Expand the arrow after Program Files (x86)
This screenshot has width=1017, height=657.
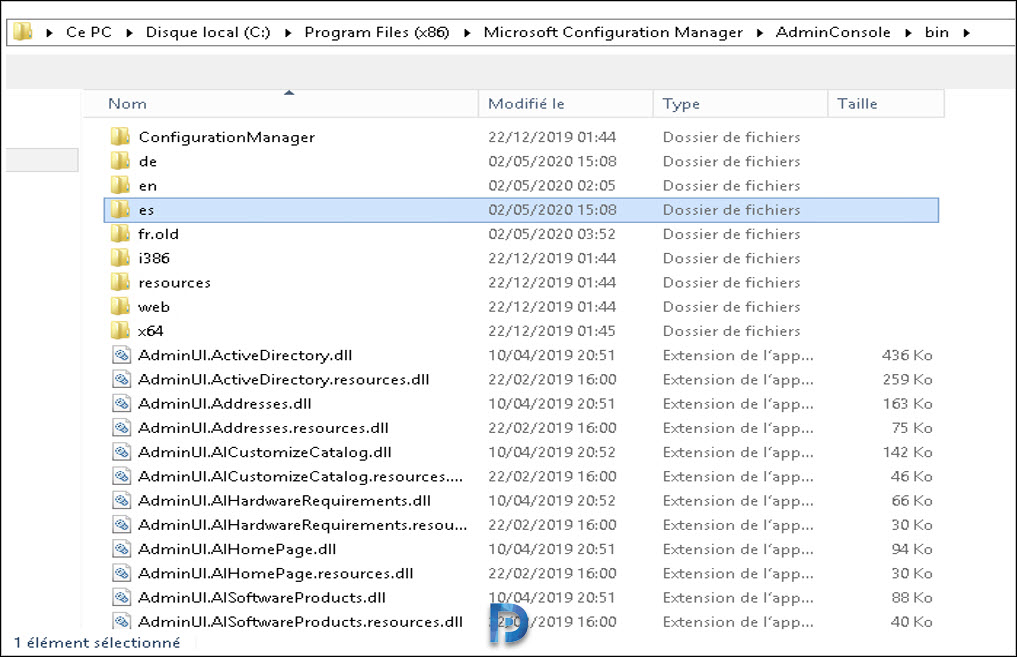pyautogui.click(x=467, y=32)
